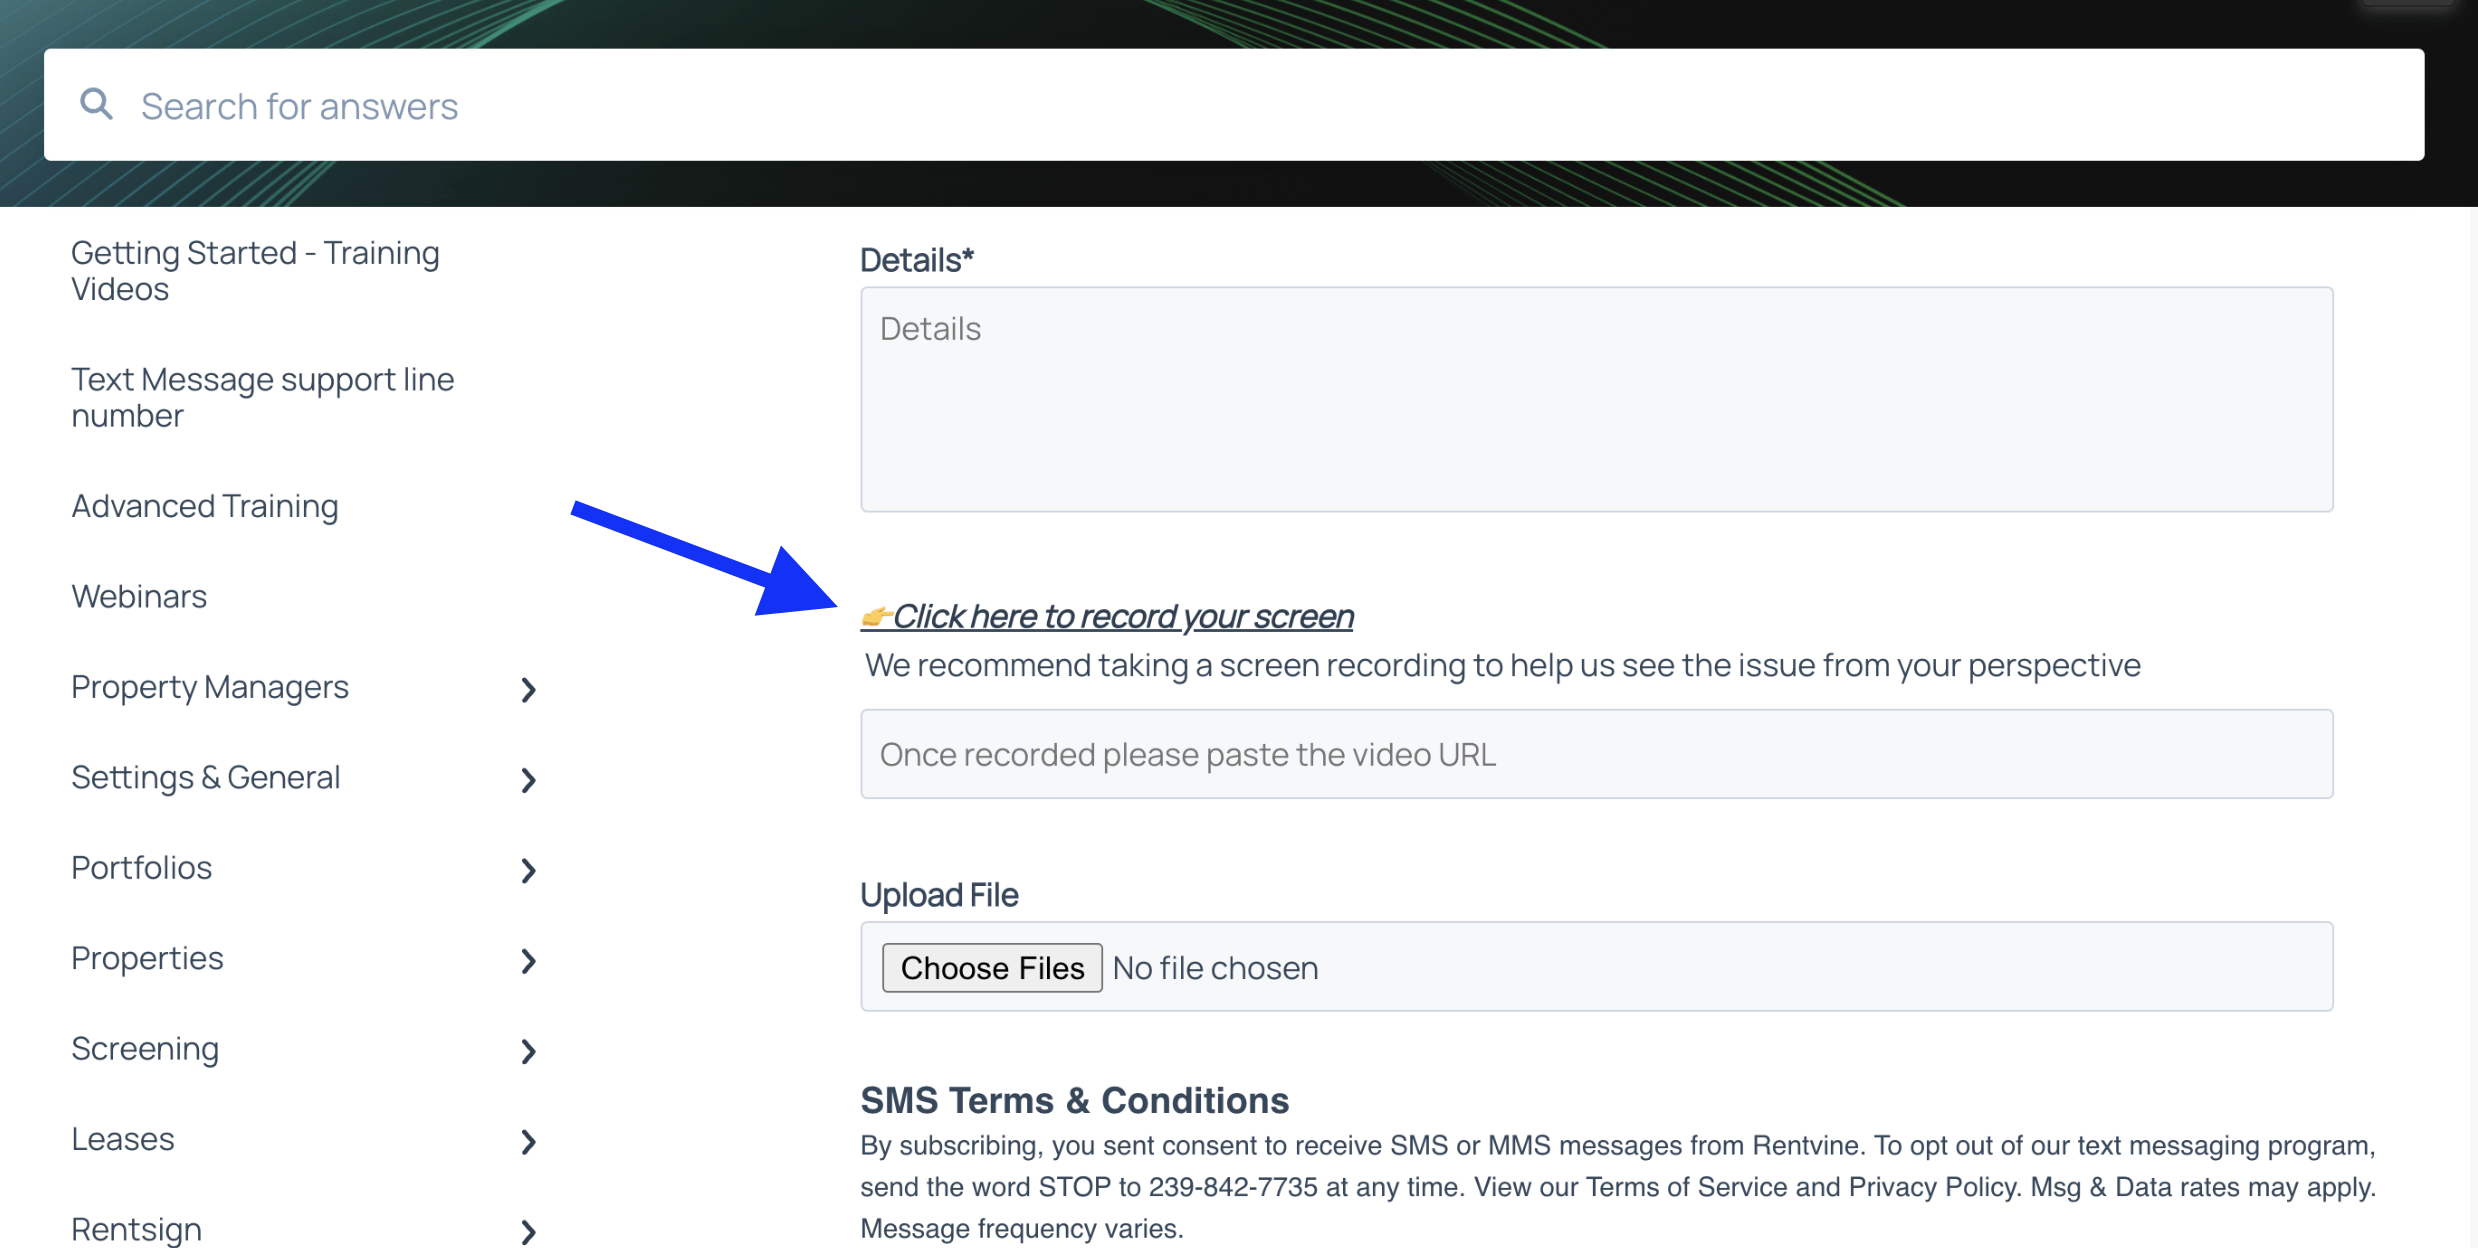
Task: Click the pointing hand emoji icon
Action: (x=876, y=616)
